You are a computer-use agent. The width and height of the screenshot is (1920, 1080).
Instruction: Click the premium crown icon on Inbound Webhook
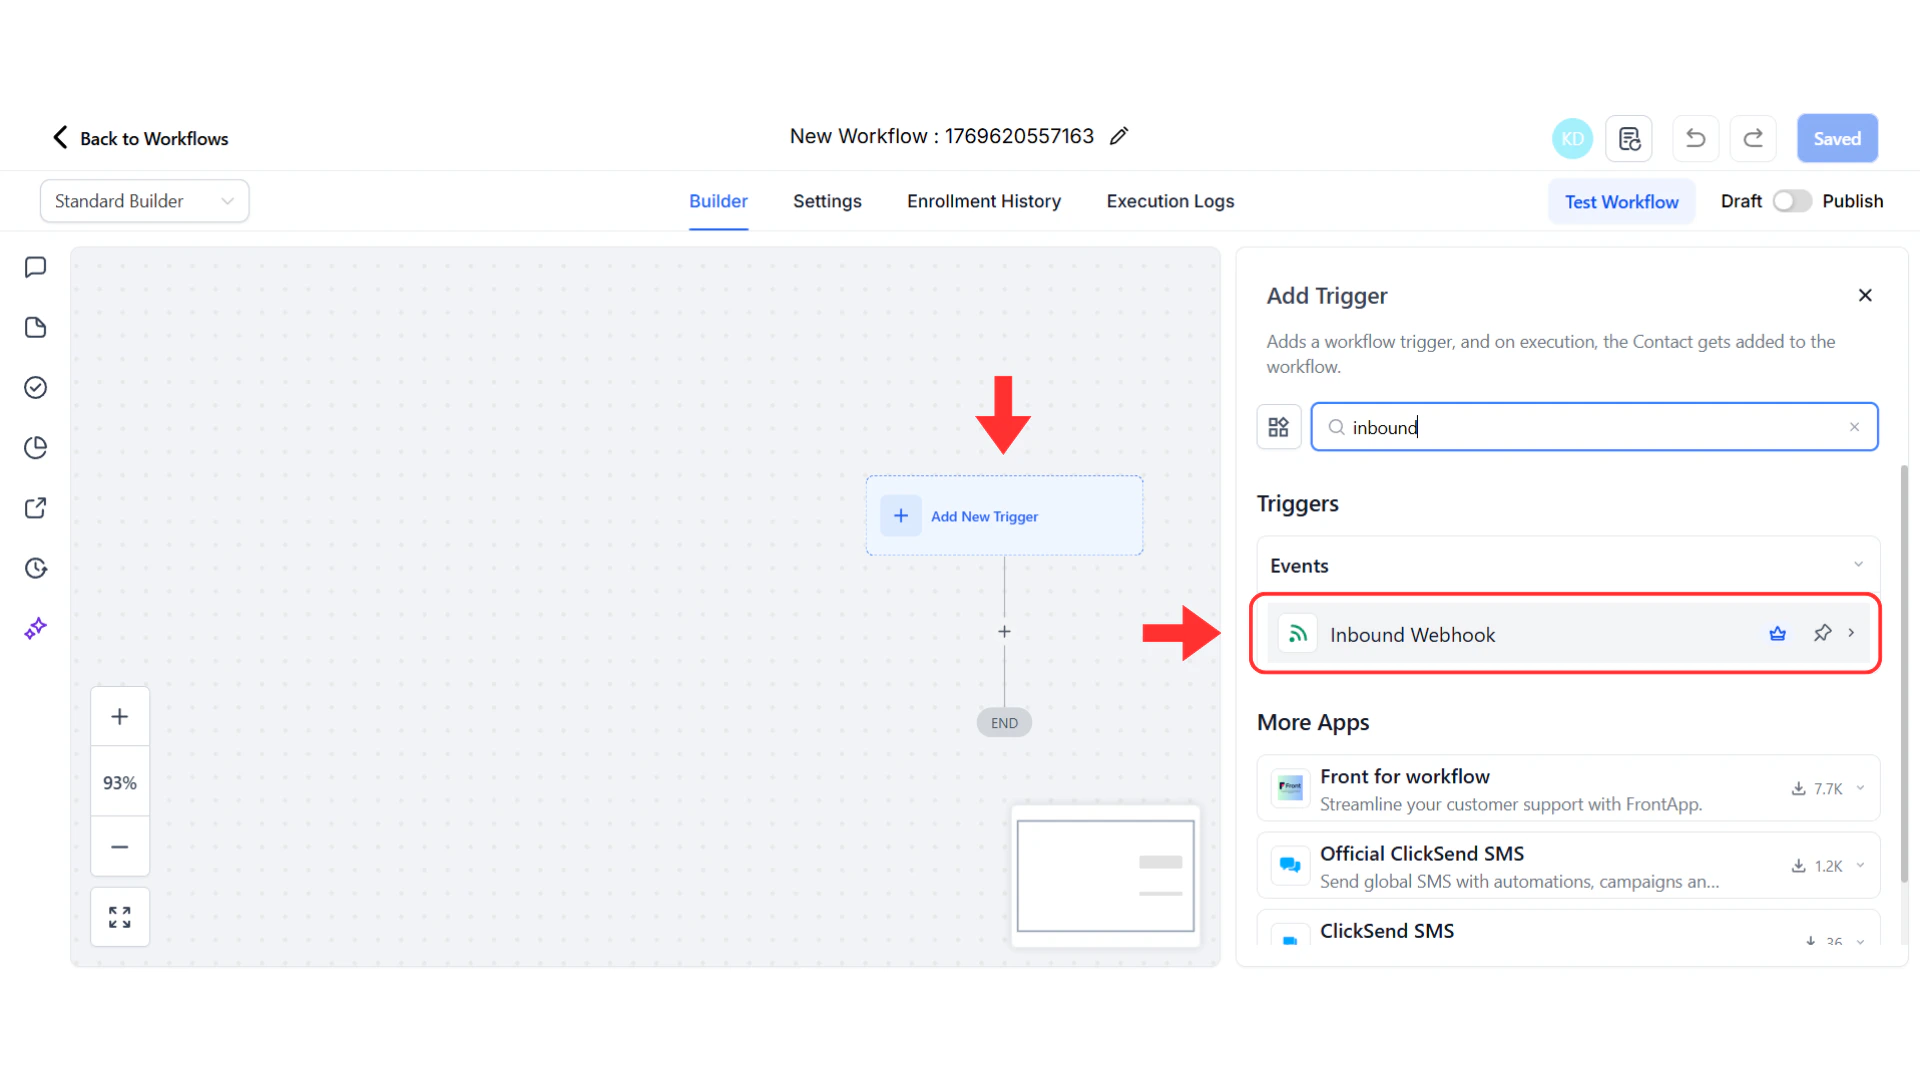[x=1778, y=633]
